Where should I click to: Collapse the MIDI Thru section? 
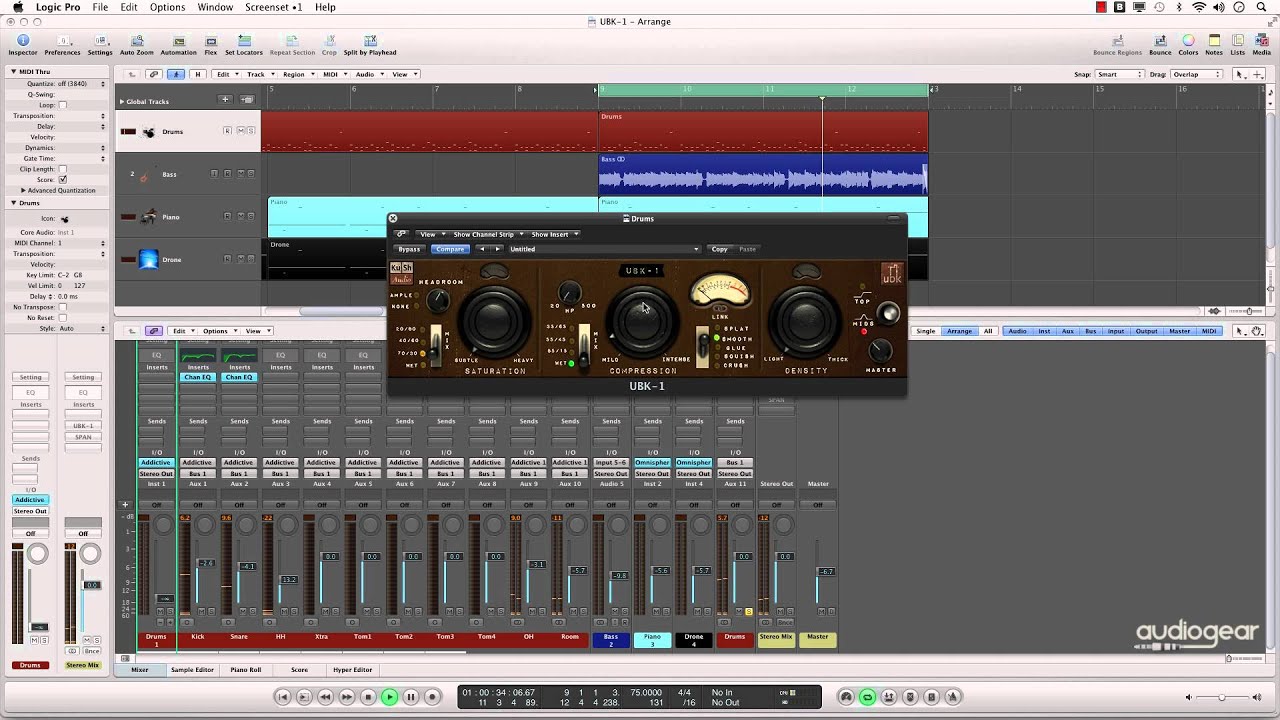pos(14,71)
